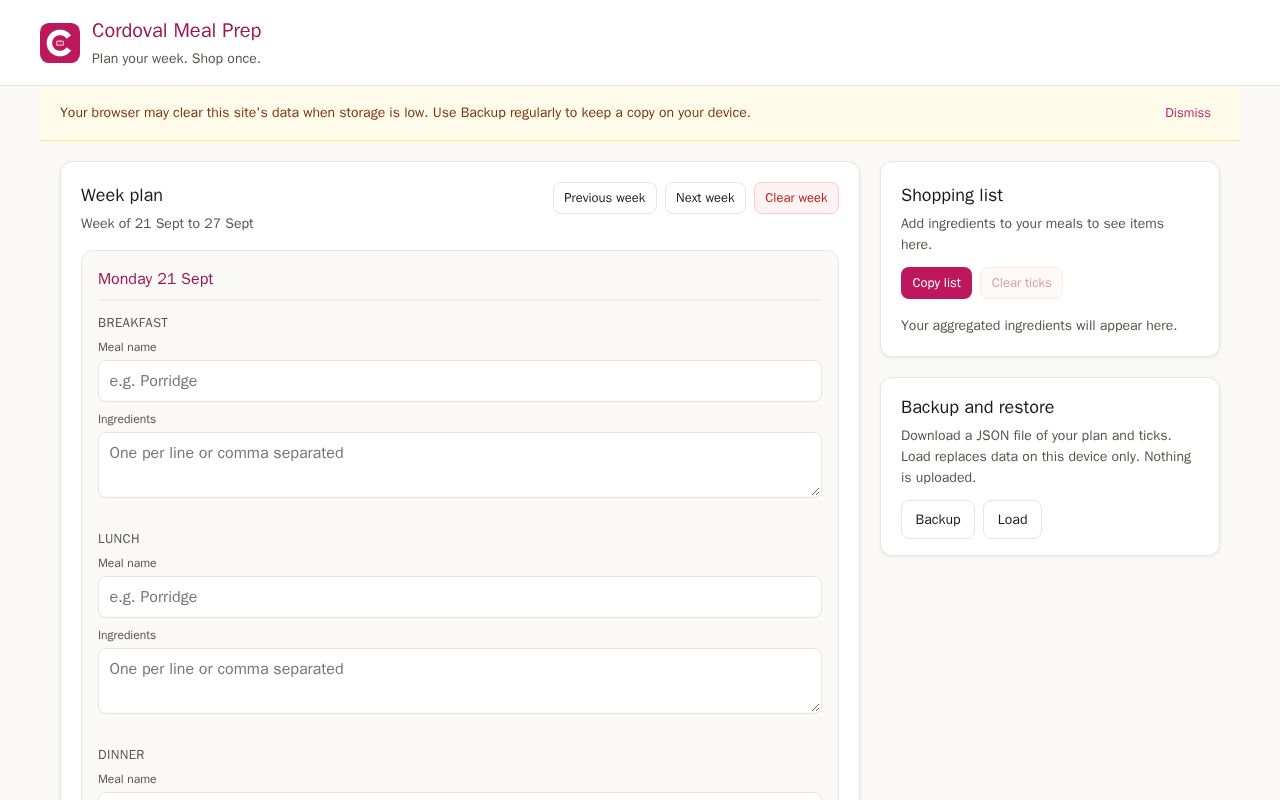Click the BREAKFAST section label
The image size is (1280, 800).
coord(133,323)
